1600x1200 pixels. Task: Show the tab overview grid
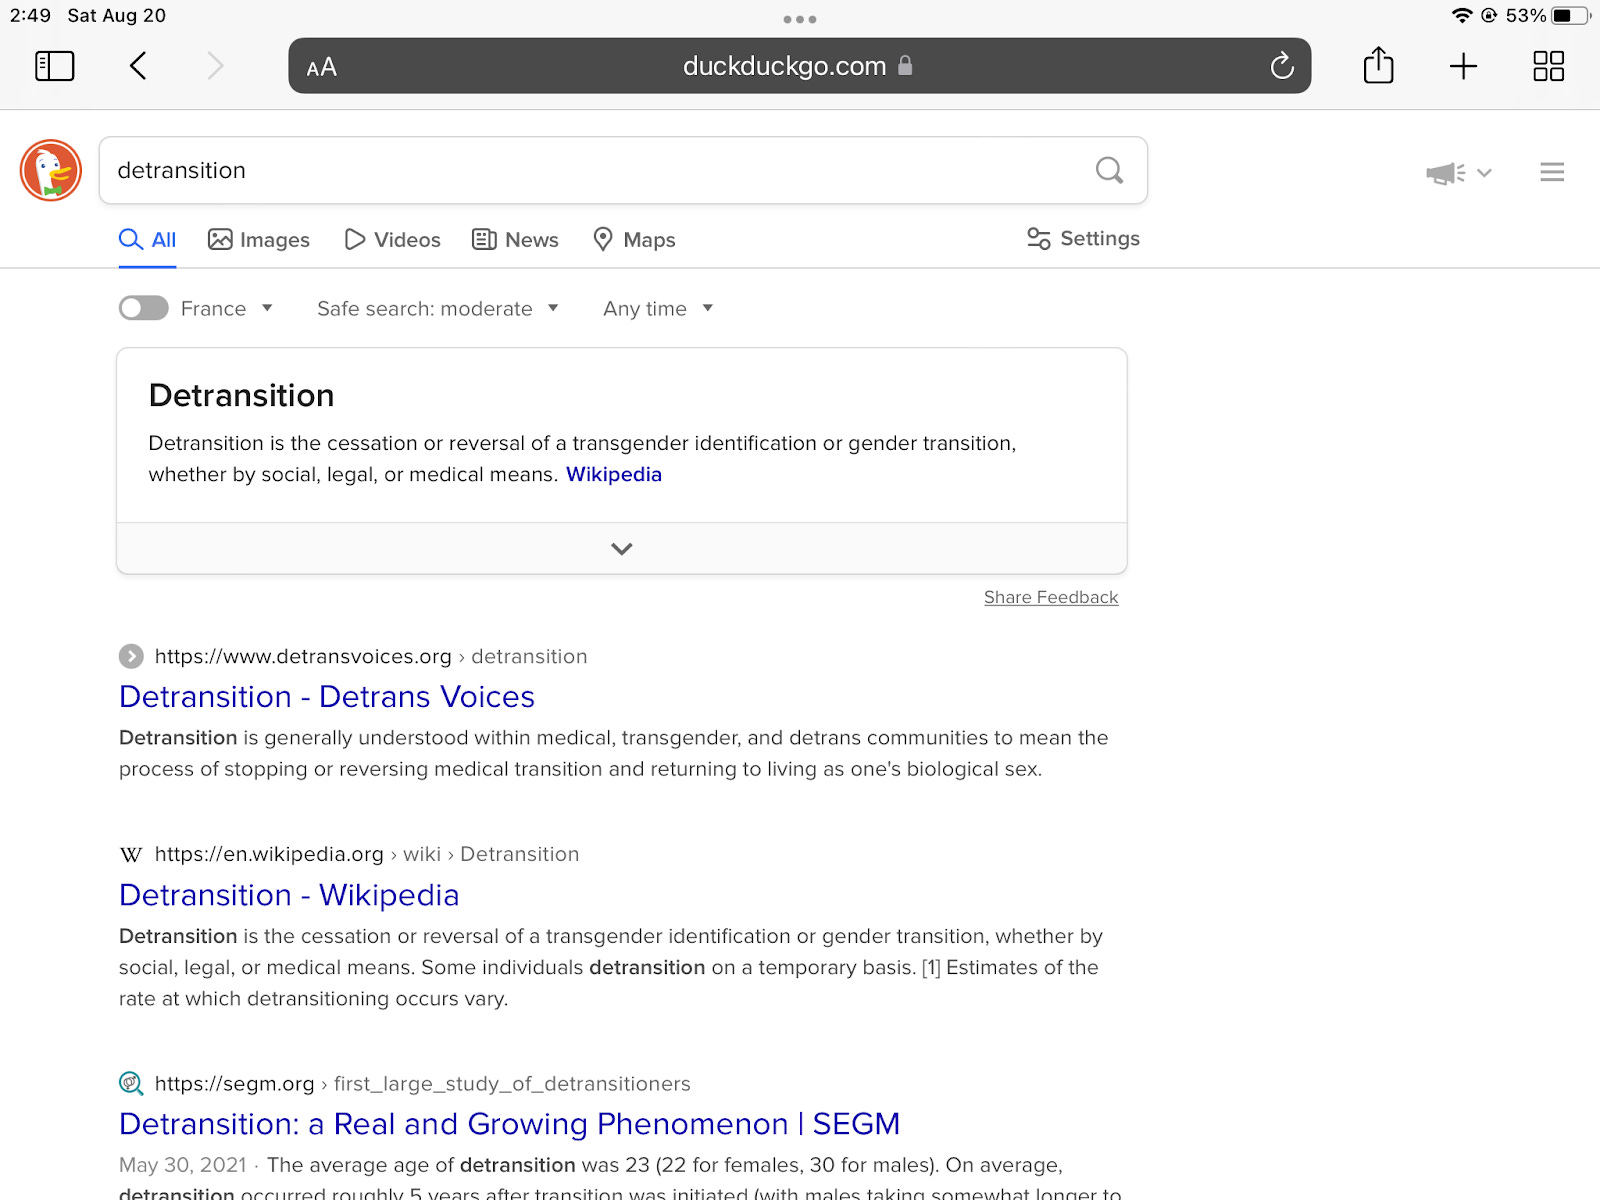tap(1548, 66)
